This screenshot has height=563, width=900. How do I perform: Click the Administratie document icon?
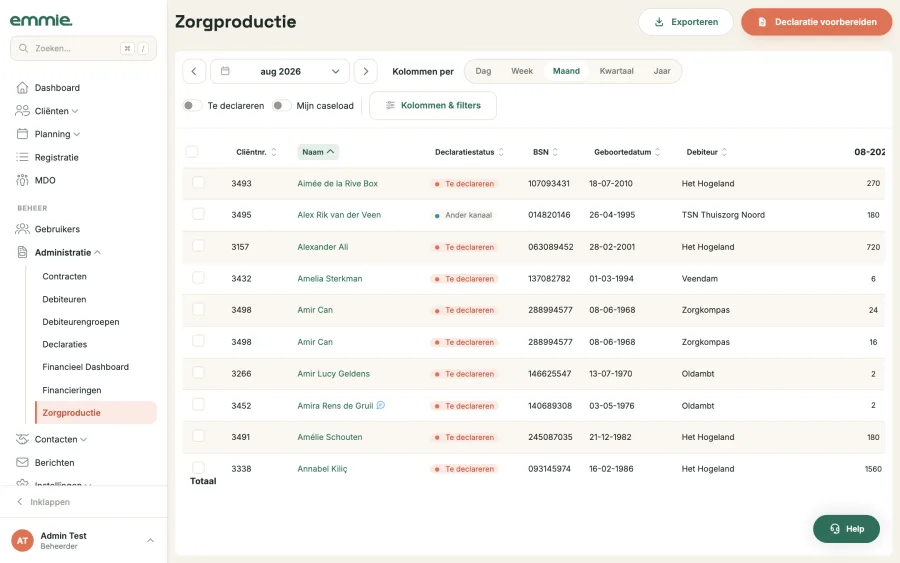pyautogui.click(x=22, y=252)
